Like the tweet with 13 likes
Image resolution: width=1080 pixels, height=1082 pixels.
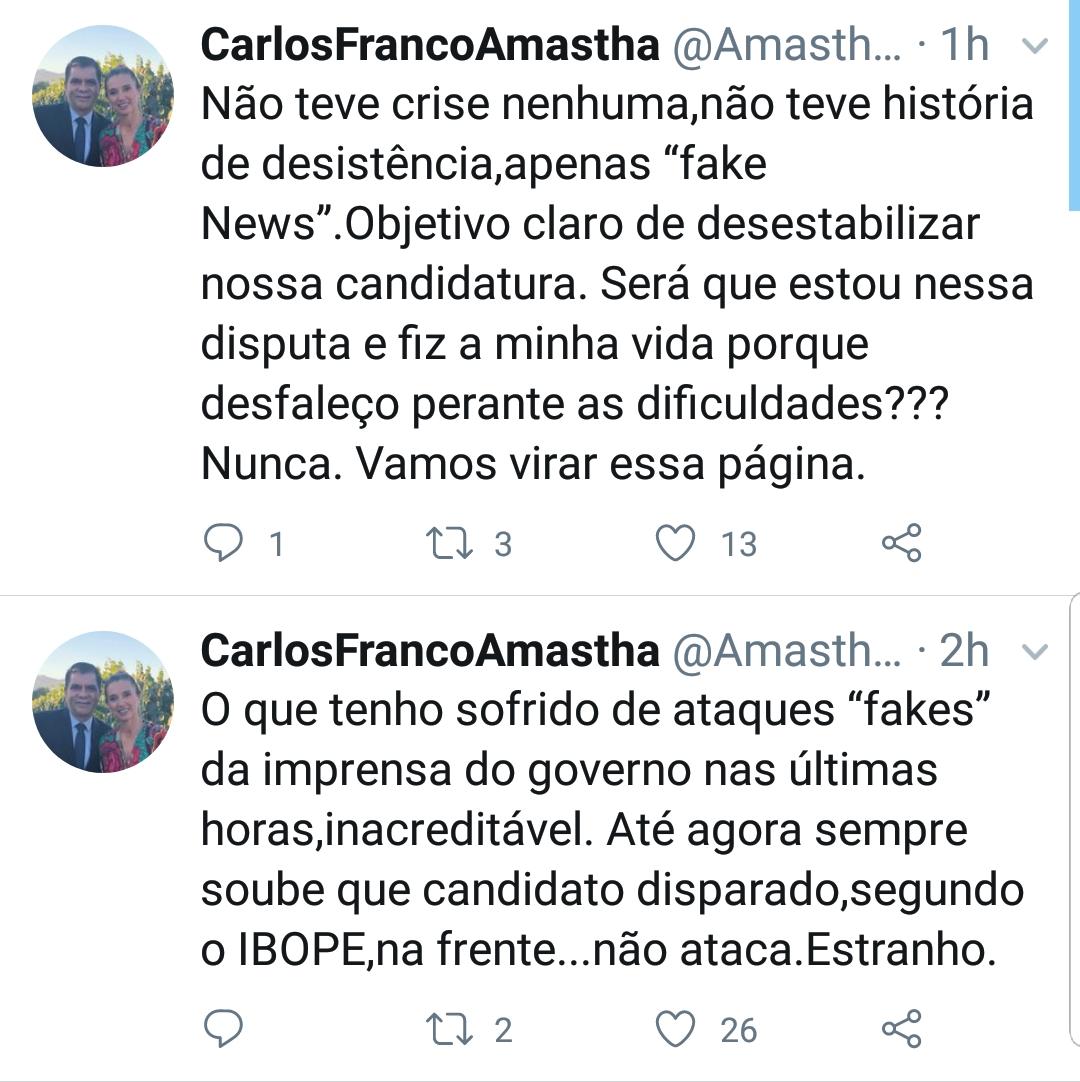pos(675,543)
